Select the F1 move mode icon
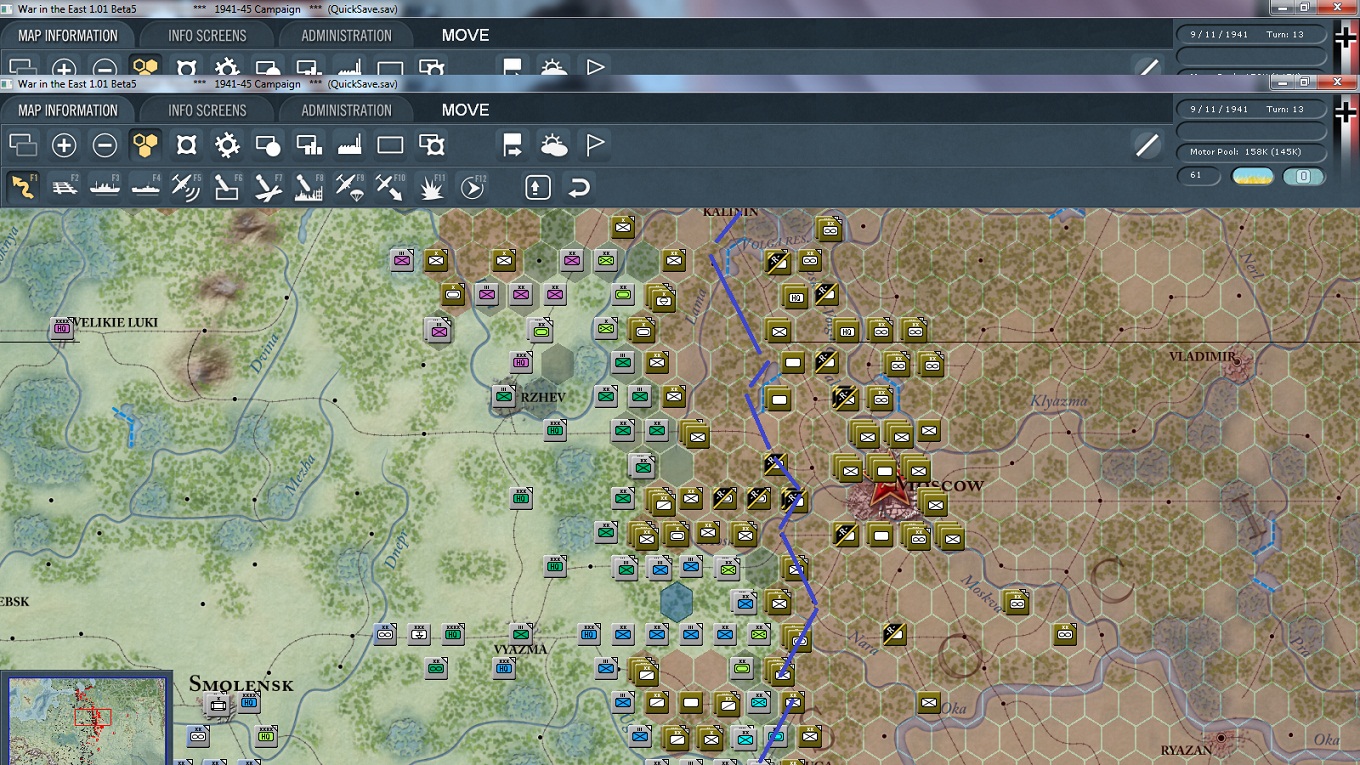 23,186
